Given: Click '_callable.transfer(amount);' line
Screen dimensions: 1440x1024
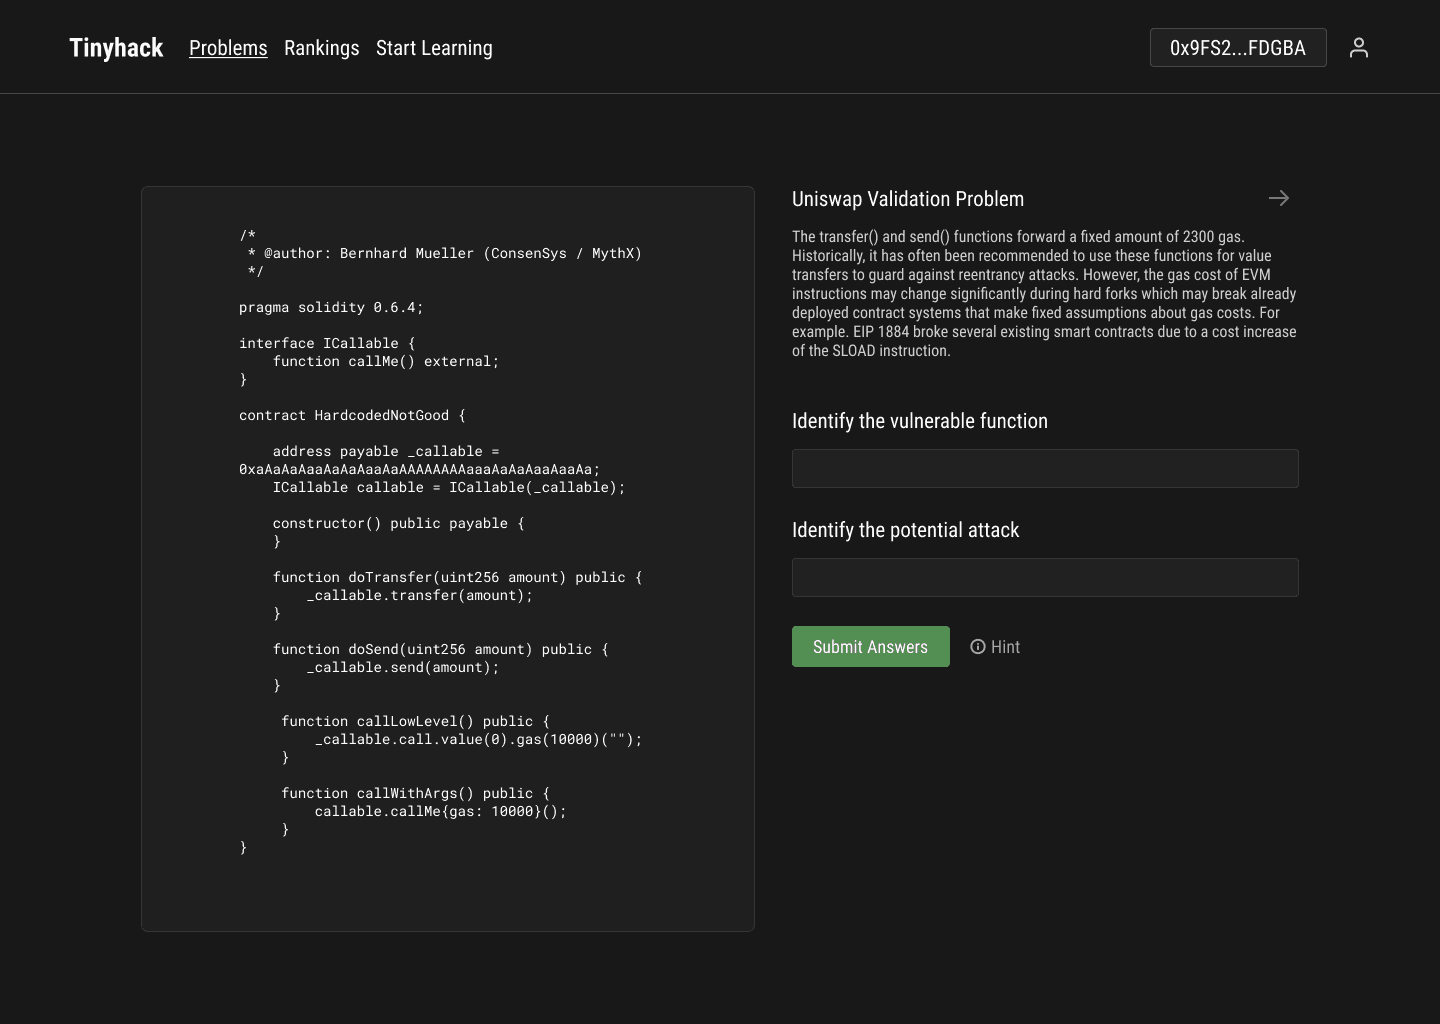Looking at the screenshot, I should point(419,595).
